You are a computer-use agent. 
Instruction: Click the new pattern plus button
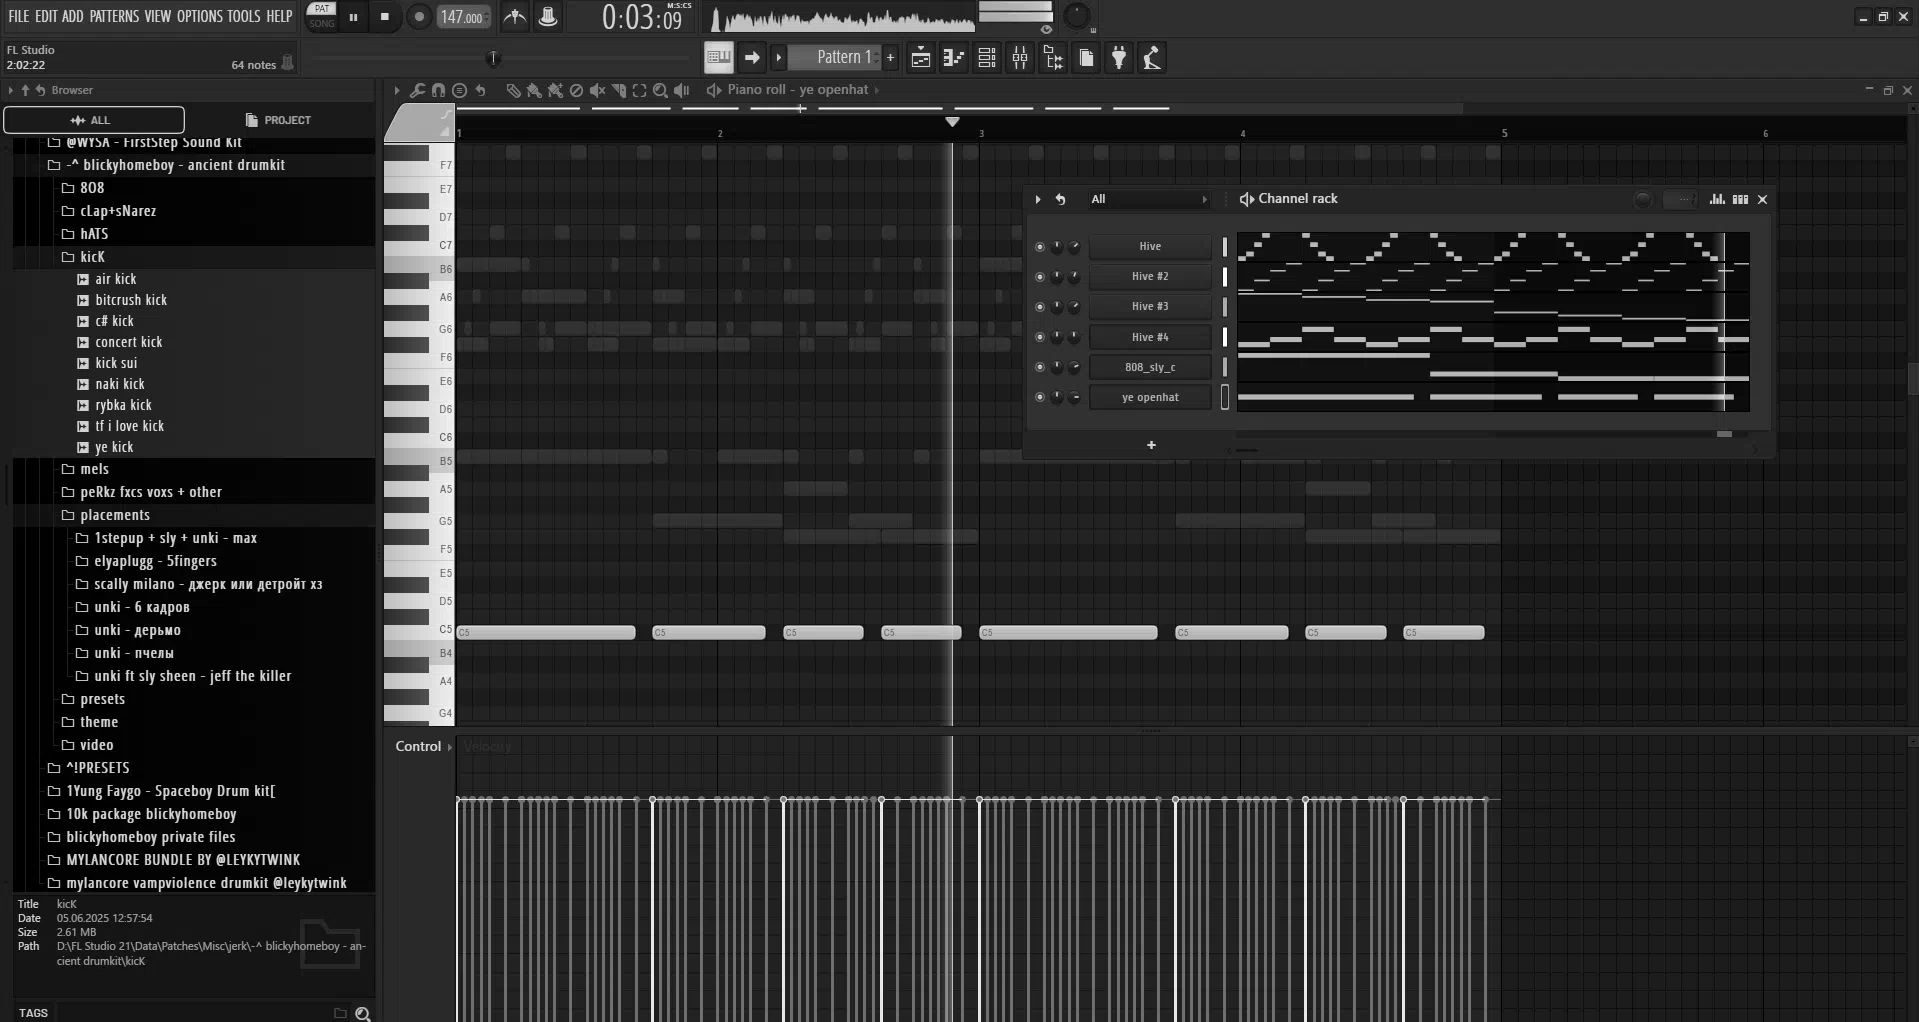pyautogui.click(x=890, y=58)
